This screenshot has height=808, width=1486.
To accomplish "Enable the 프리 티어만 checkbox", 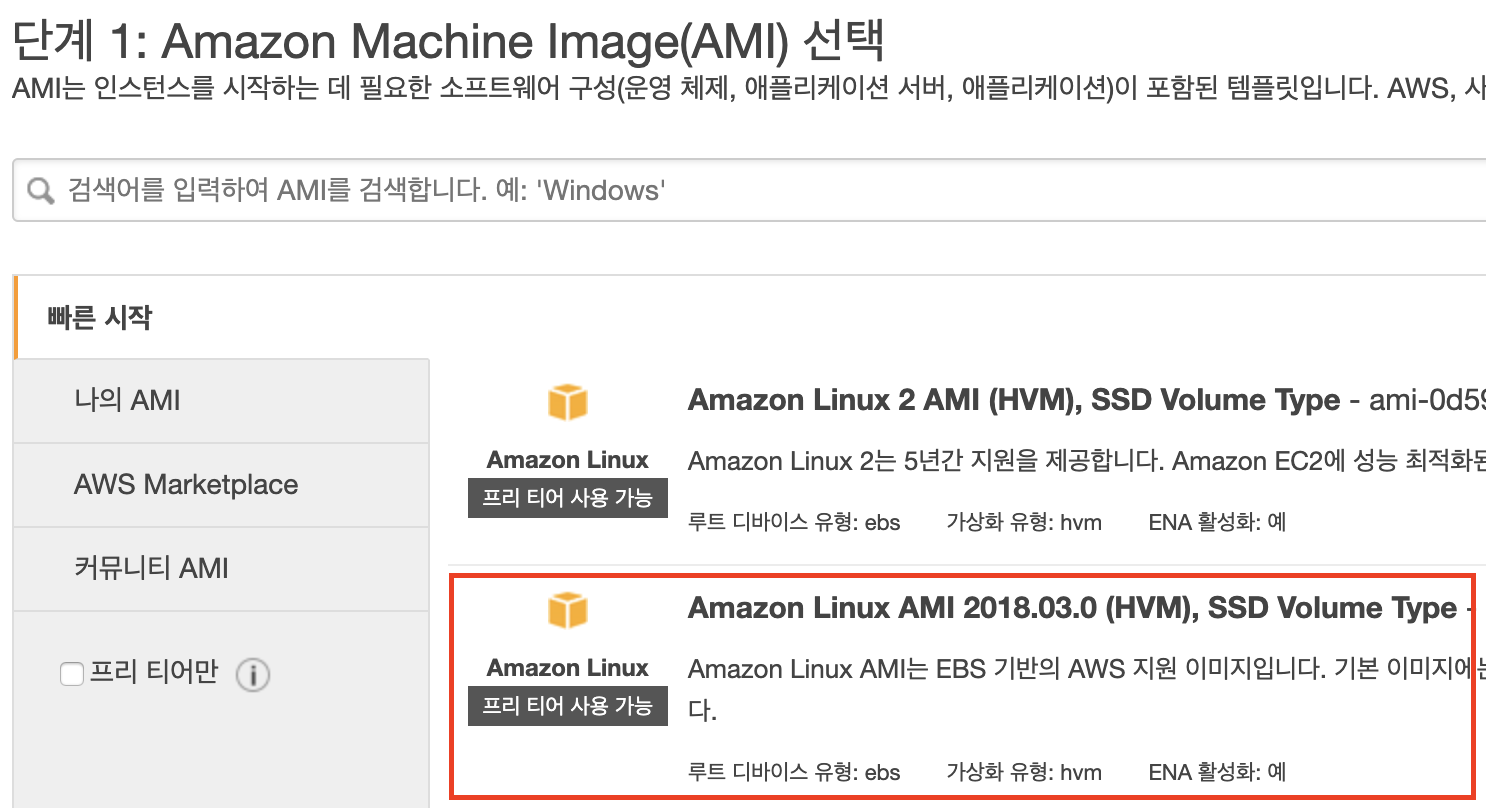I will 72,674.
